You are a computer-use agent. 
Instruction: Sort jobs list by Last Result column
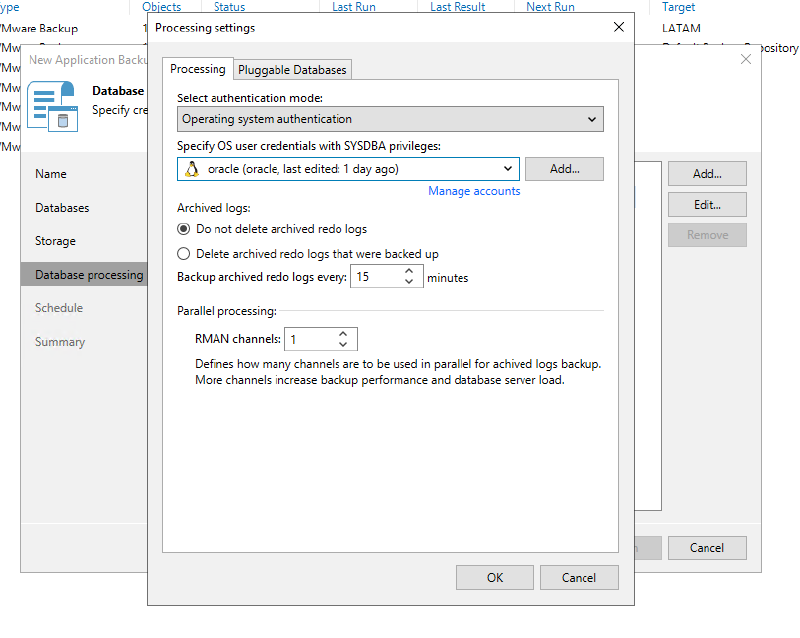pos(457,7)
